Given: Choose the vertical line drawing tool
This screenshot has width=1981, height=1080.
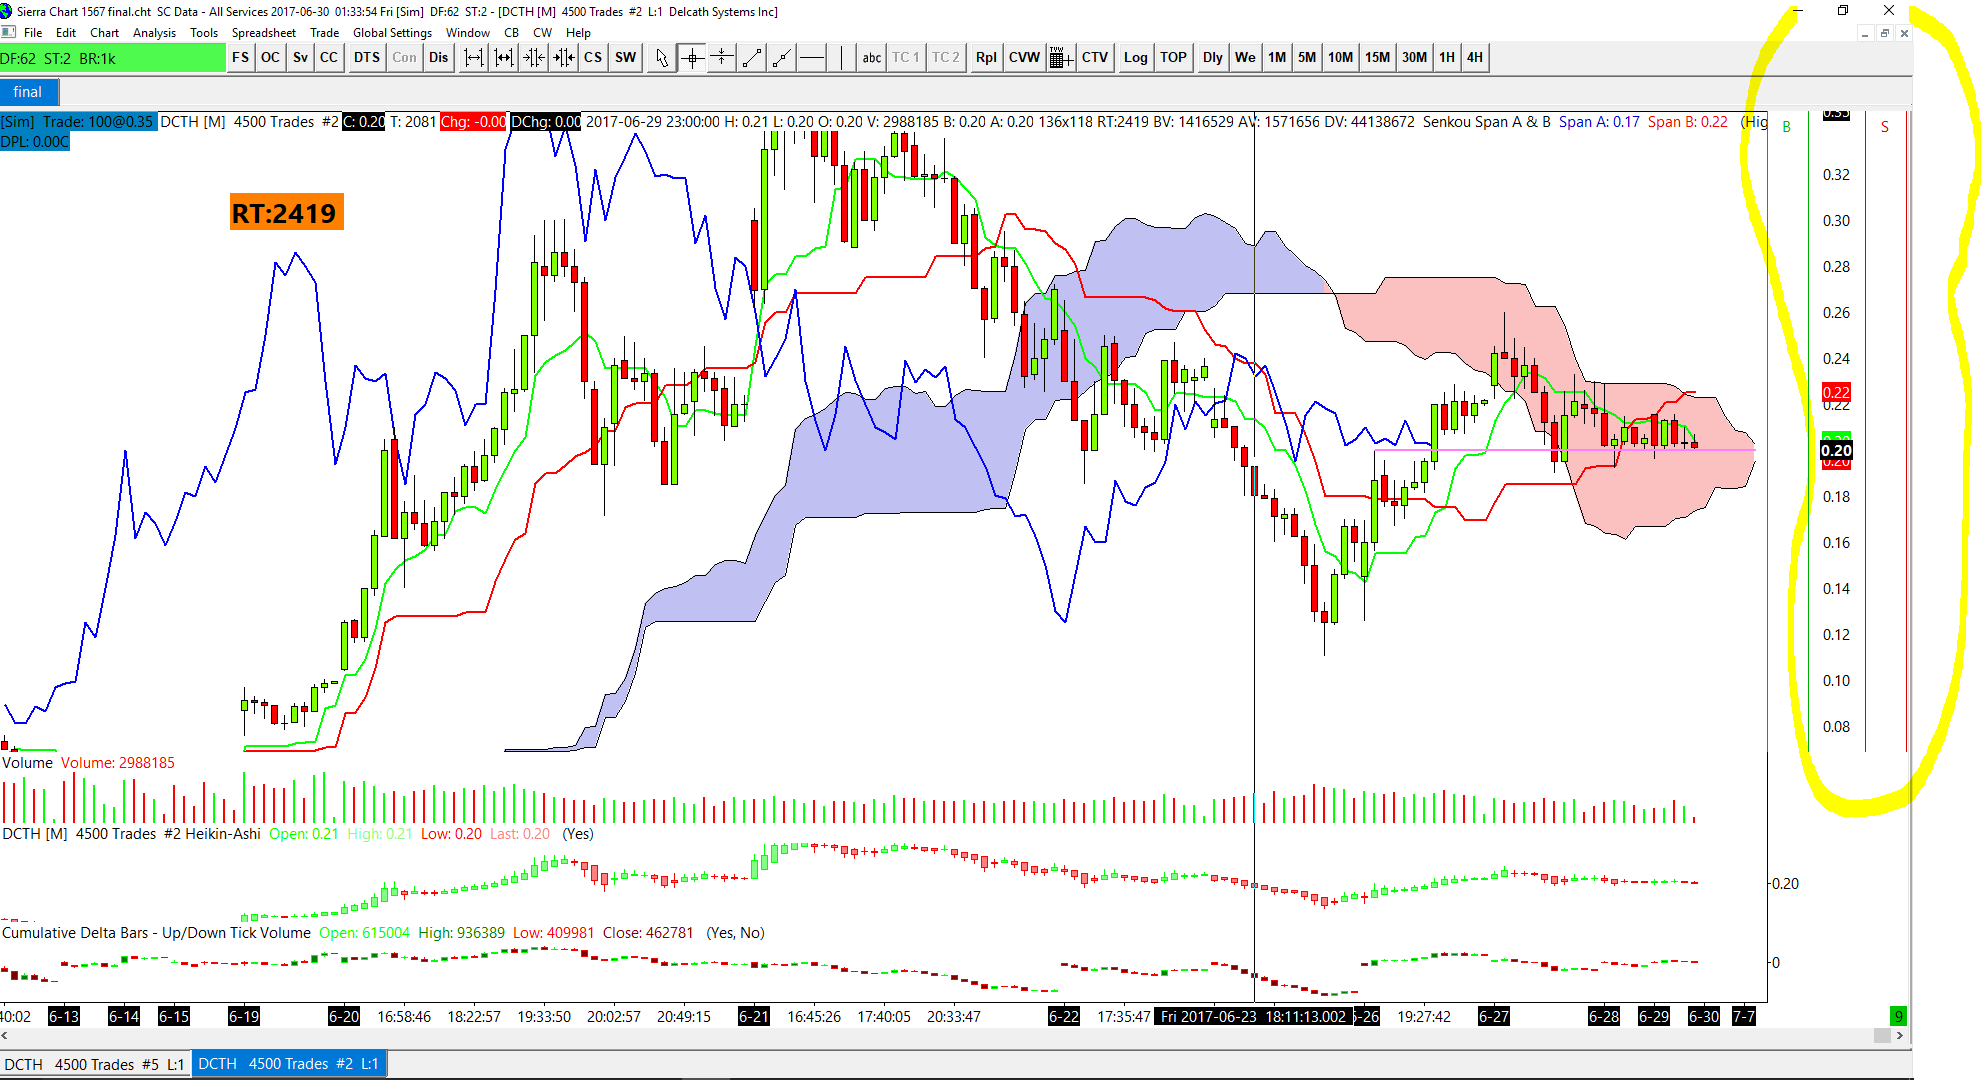Looking at the screenshot, I should [842, 58].
